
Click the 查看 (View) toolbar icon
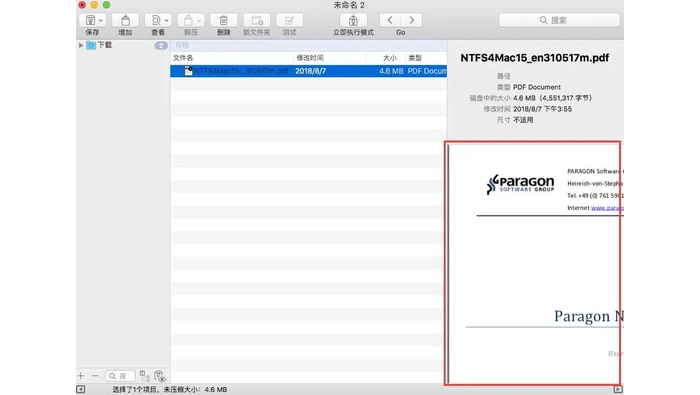[156, 21]
